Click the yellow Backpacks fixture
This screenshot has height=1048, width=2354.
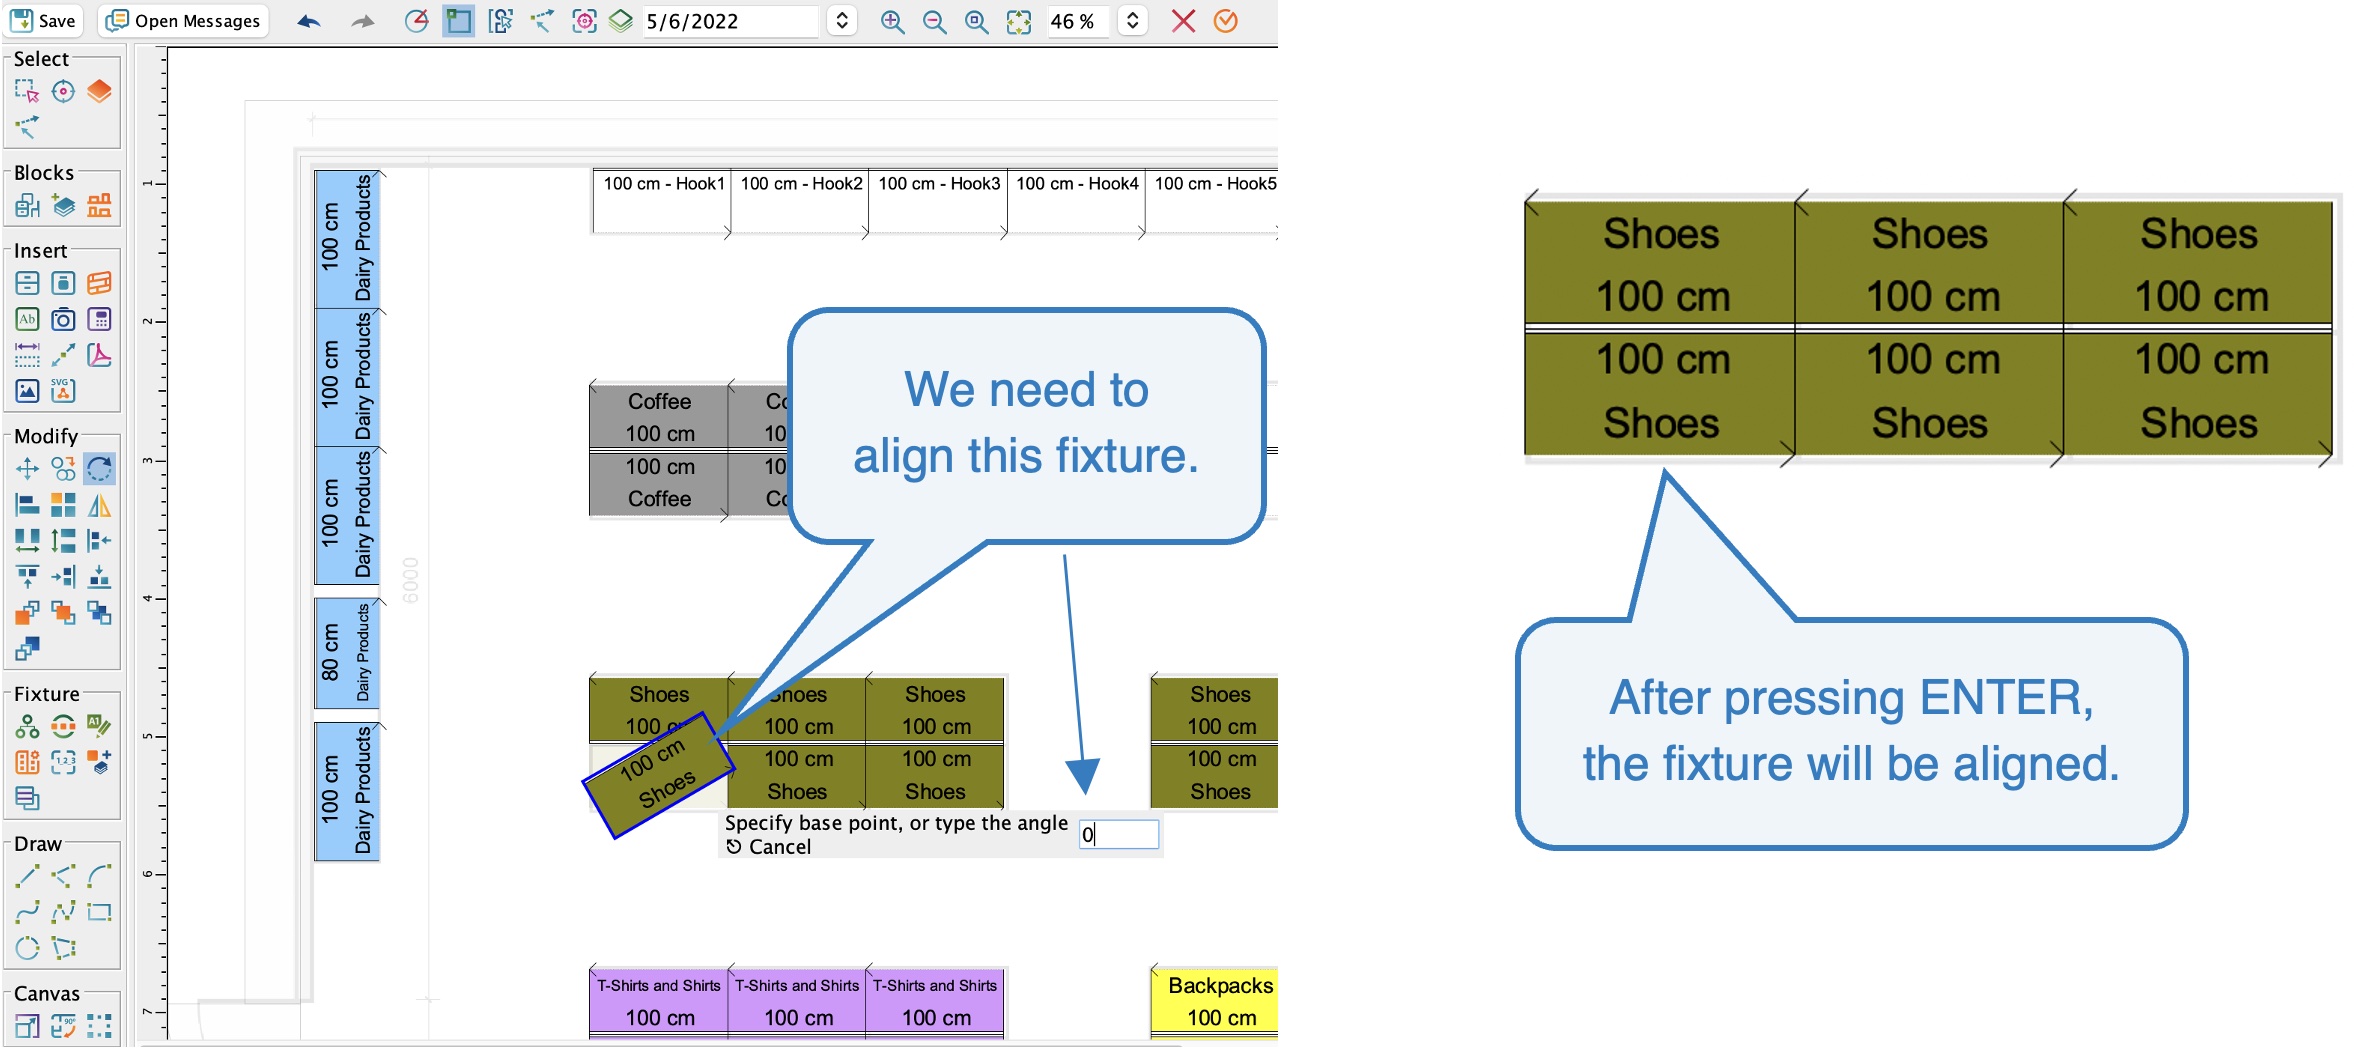pyautogui.click(x=1215, y=1002)
